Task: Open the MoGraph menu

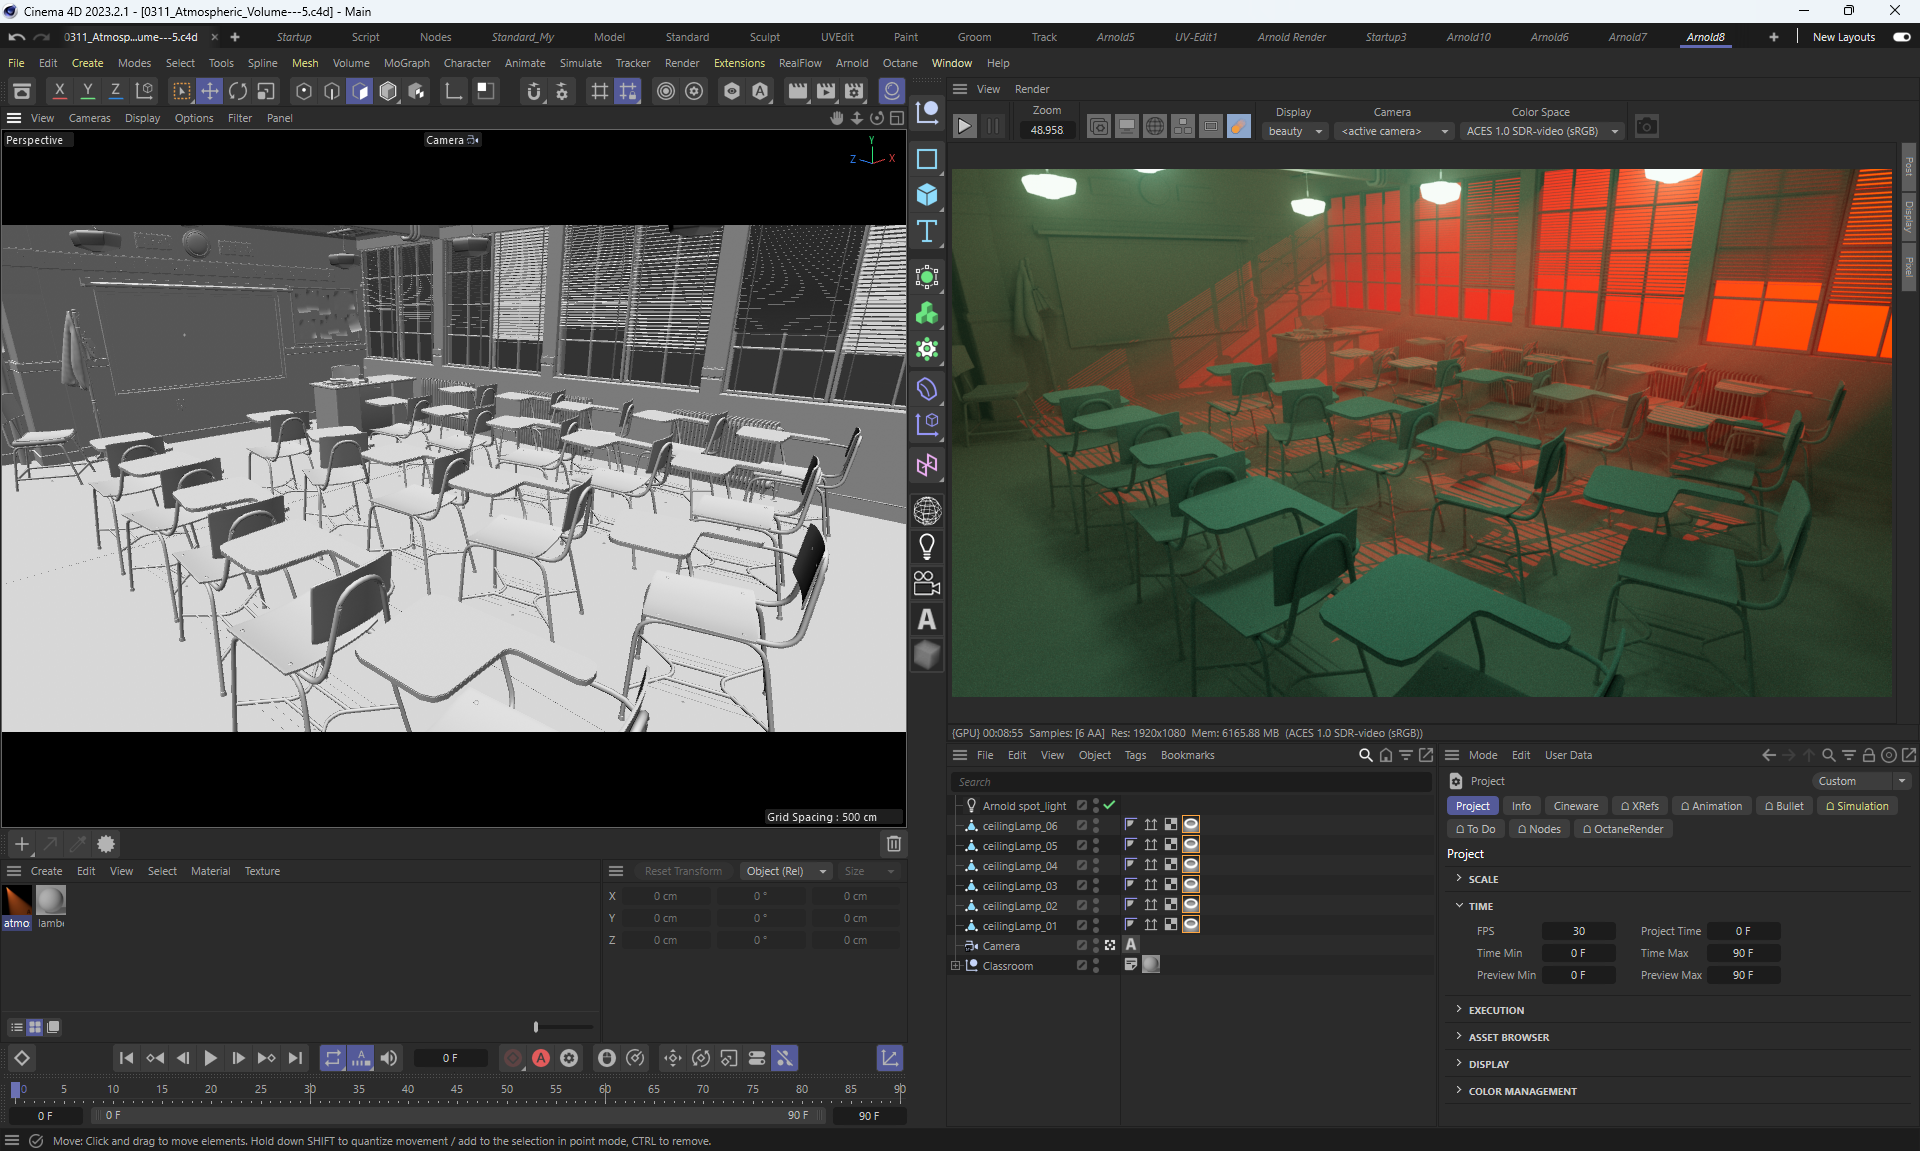Action: (x=406, y=63)
